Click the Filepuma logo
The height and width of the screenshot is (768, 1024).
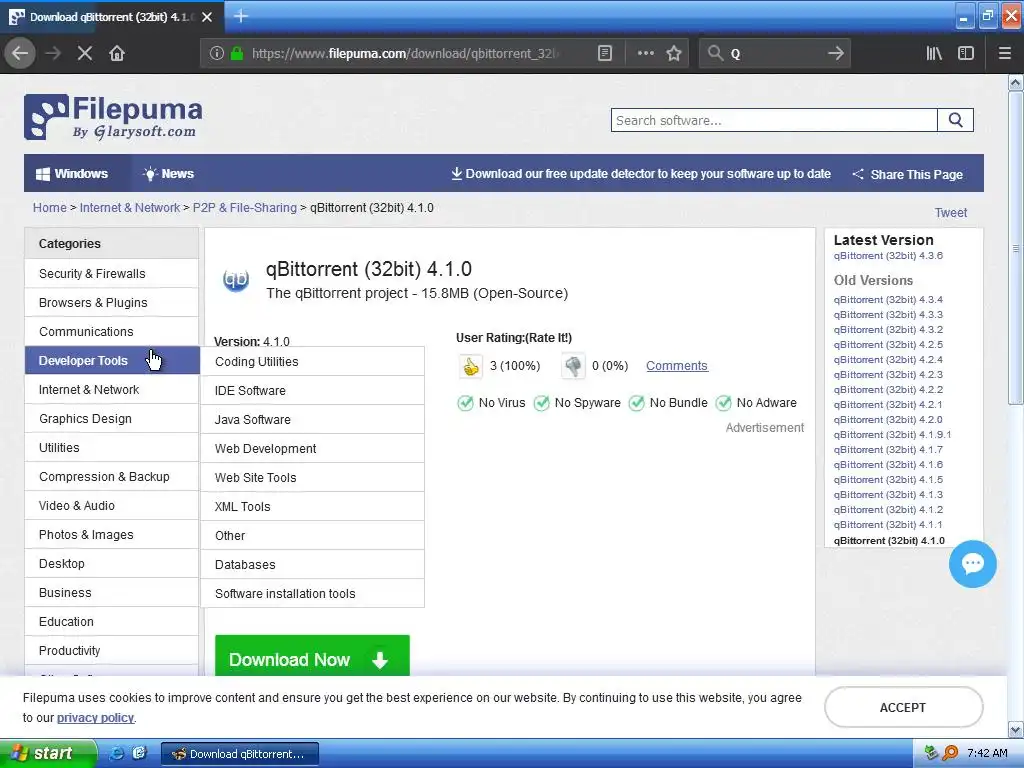(113, 117)
